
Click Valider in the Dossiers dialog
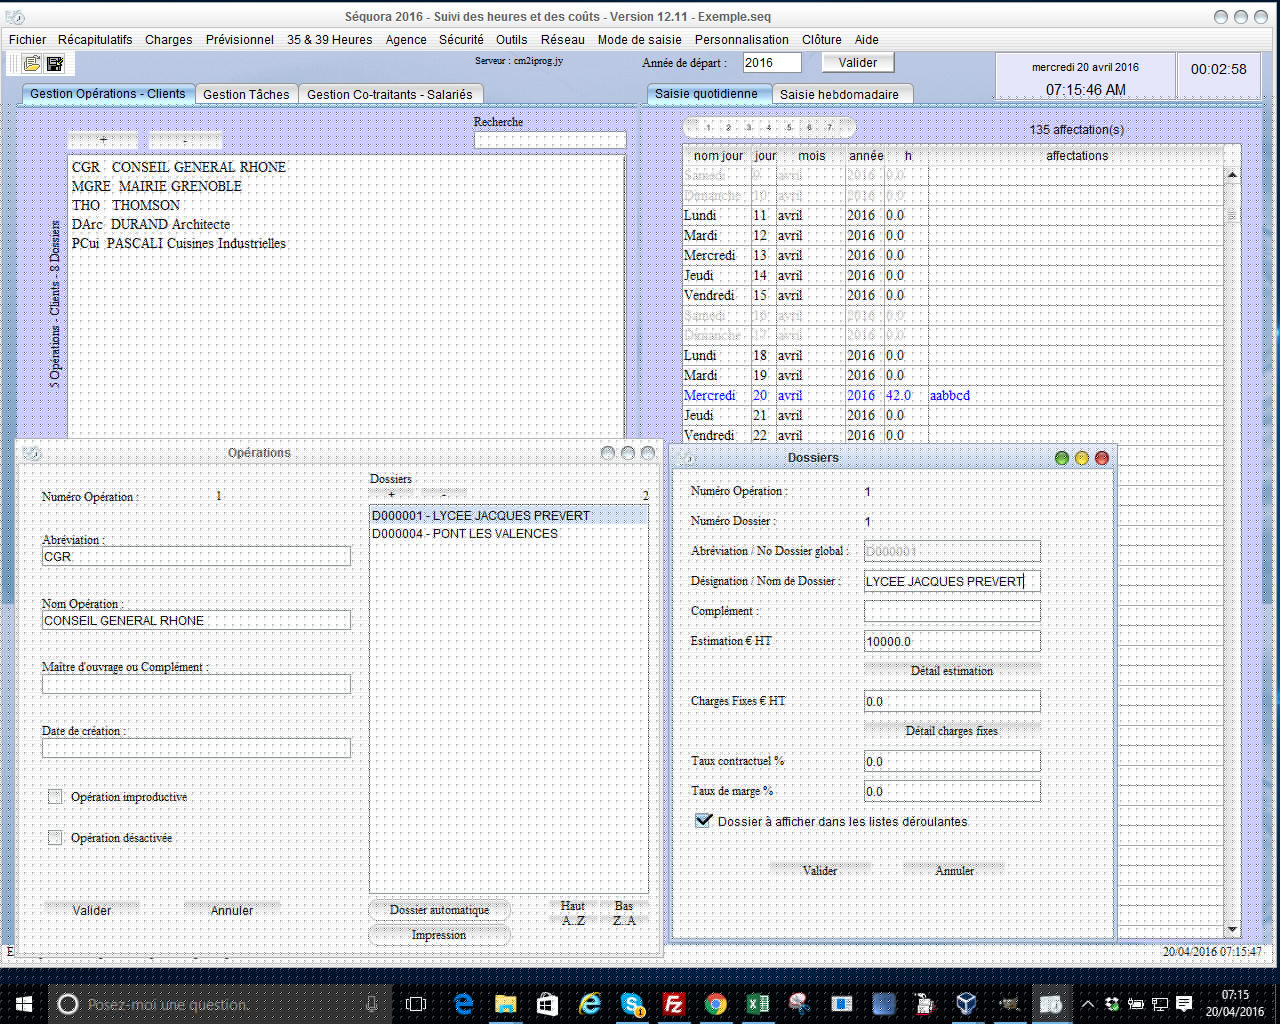point(819,871)
